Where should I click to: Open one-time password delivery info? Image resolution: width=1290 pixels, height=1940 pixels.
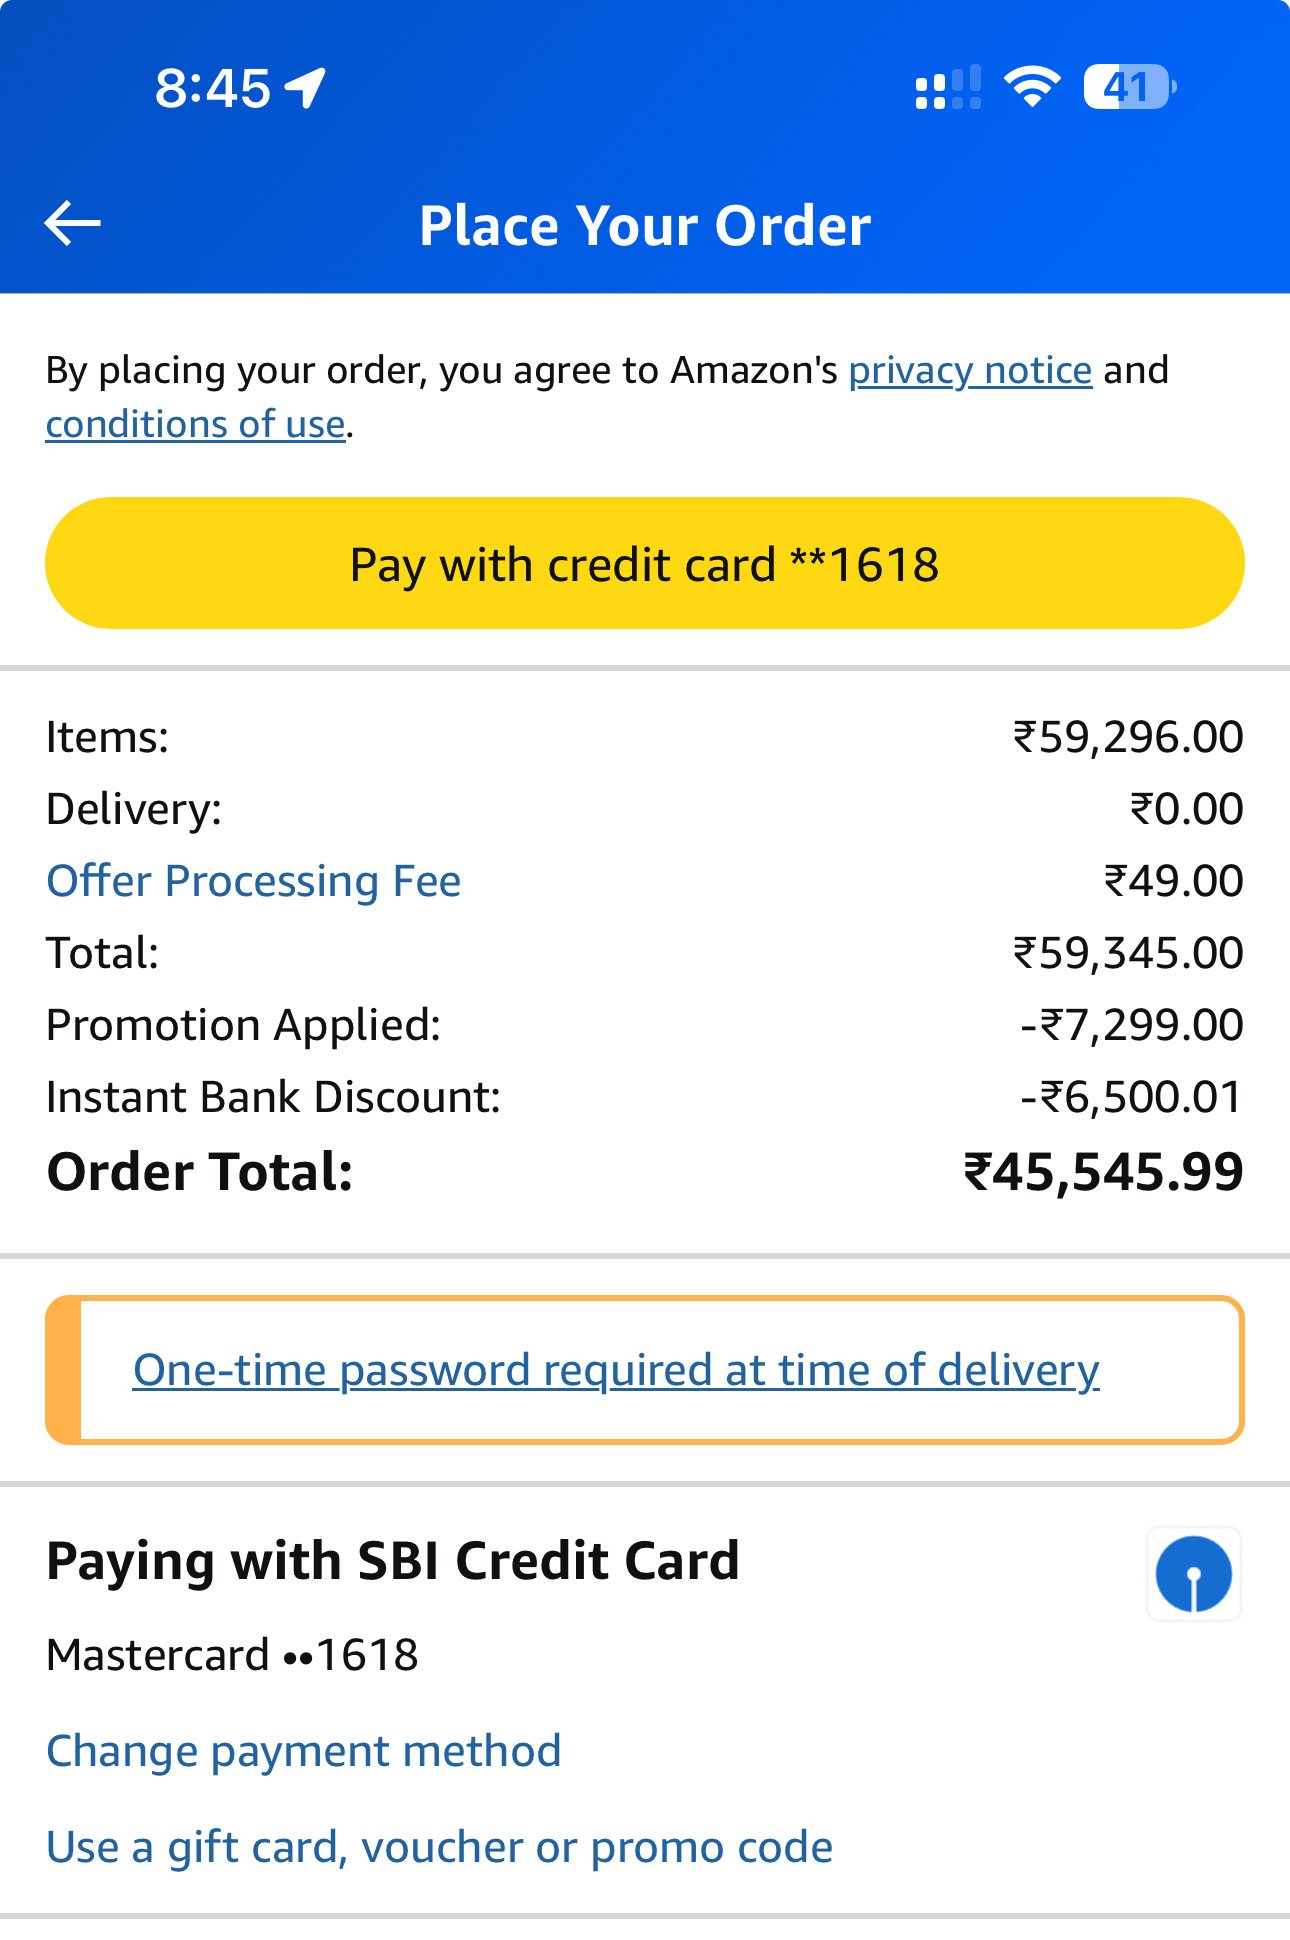[616, 1370]
